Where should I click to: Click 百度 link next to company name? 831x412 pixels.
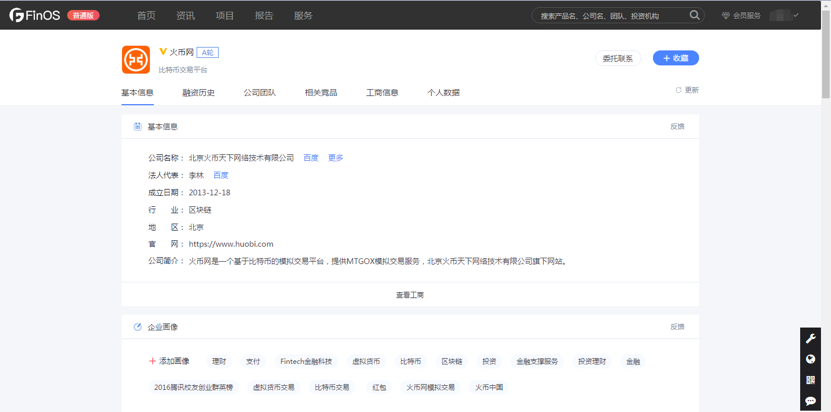tap(311, 157)
